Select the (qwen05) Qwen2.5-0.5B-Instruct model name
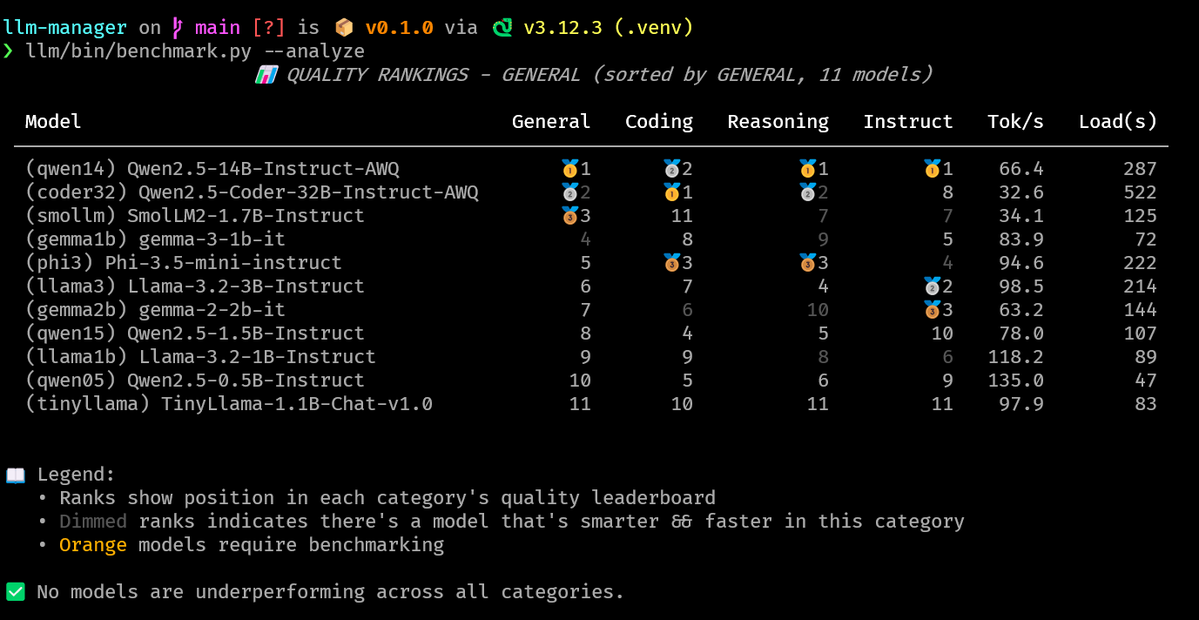Viewport: 1199px width, 620px height. point(195,380)
